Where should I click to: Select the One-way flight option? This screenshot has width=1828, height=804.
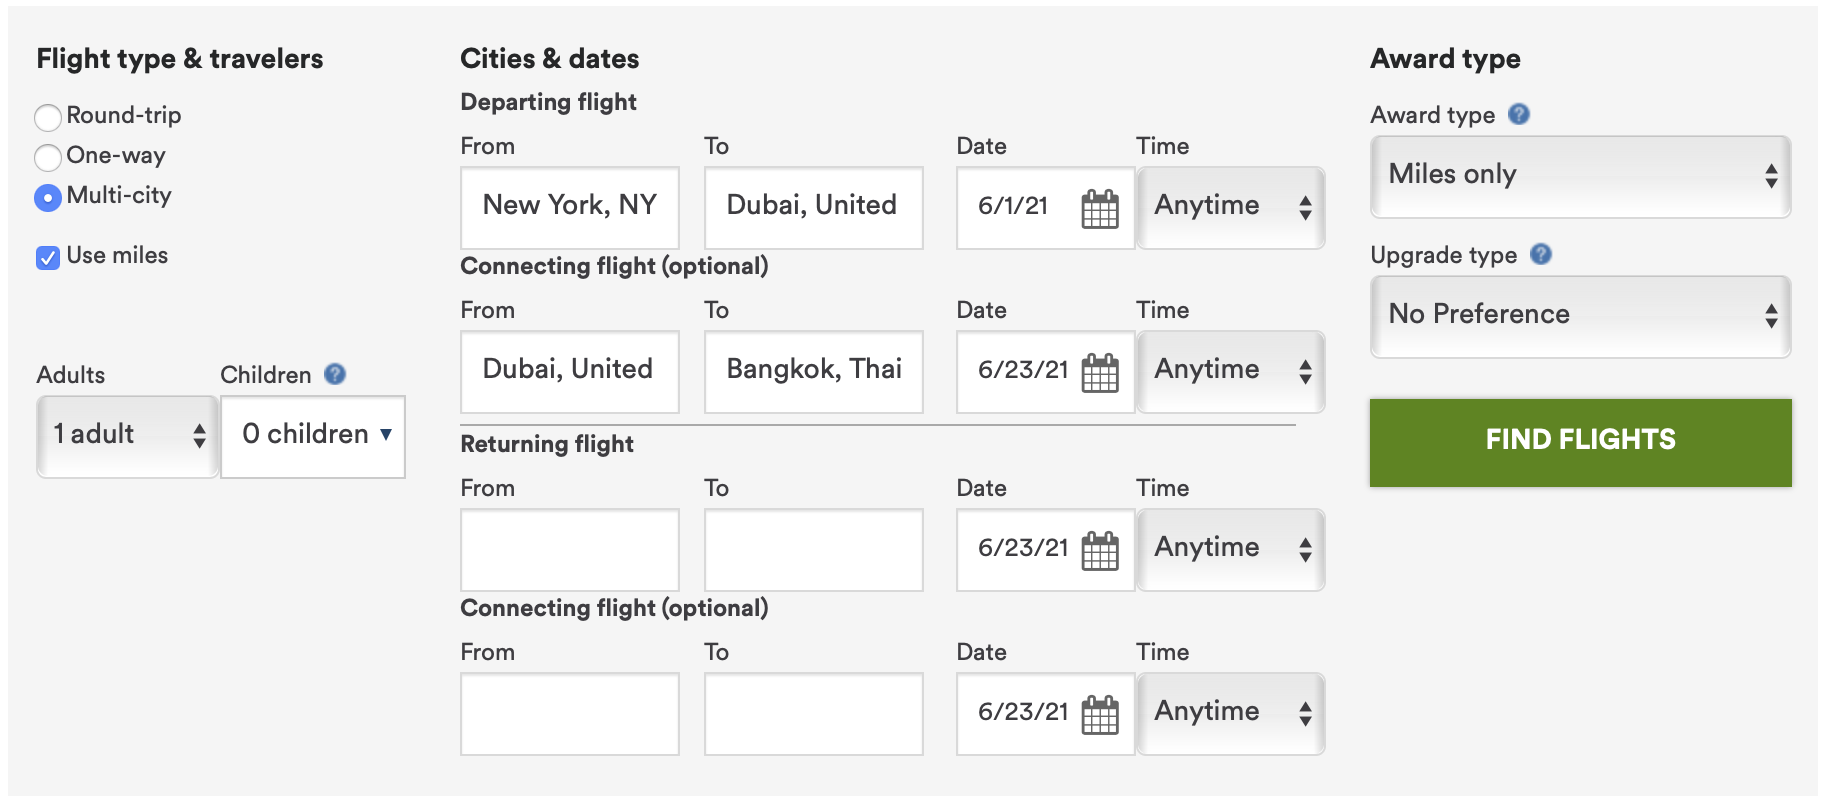[x=48, y=158]
